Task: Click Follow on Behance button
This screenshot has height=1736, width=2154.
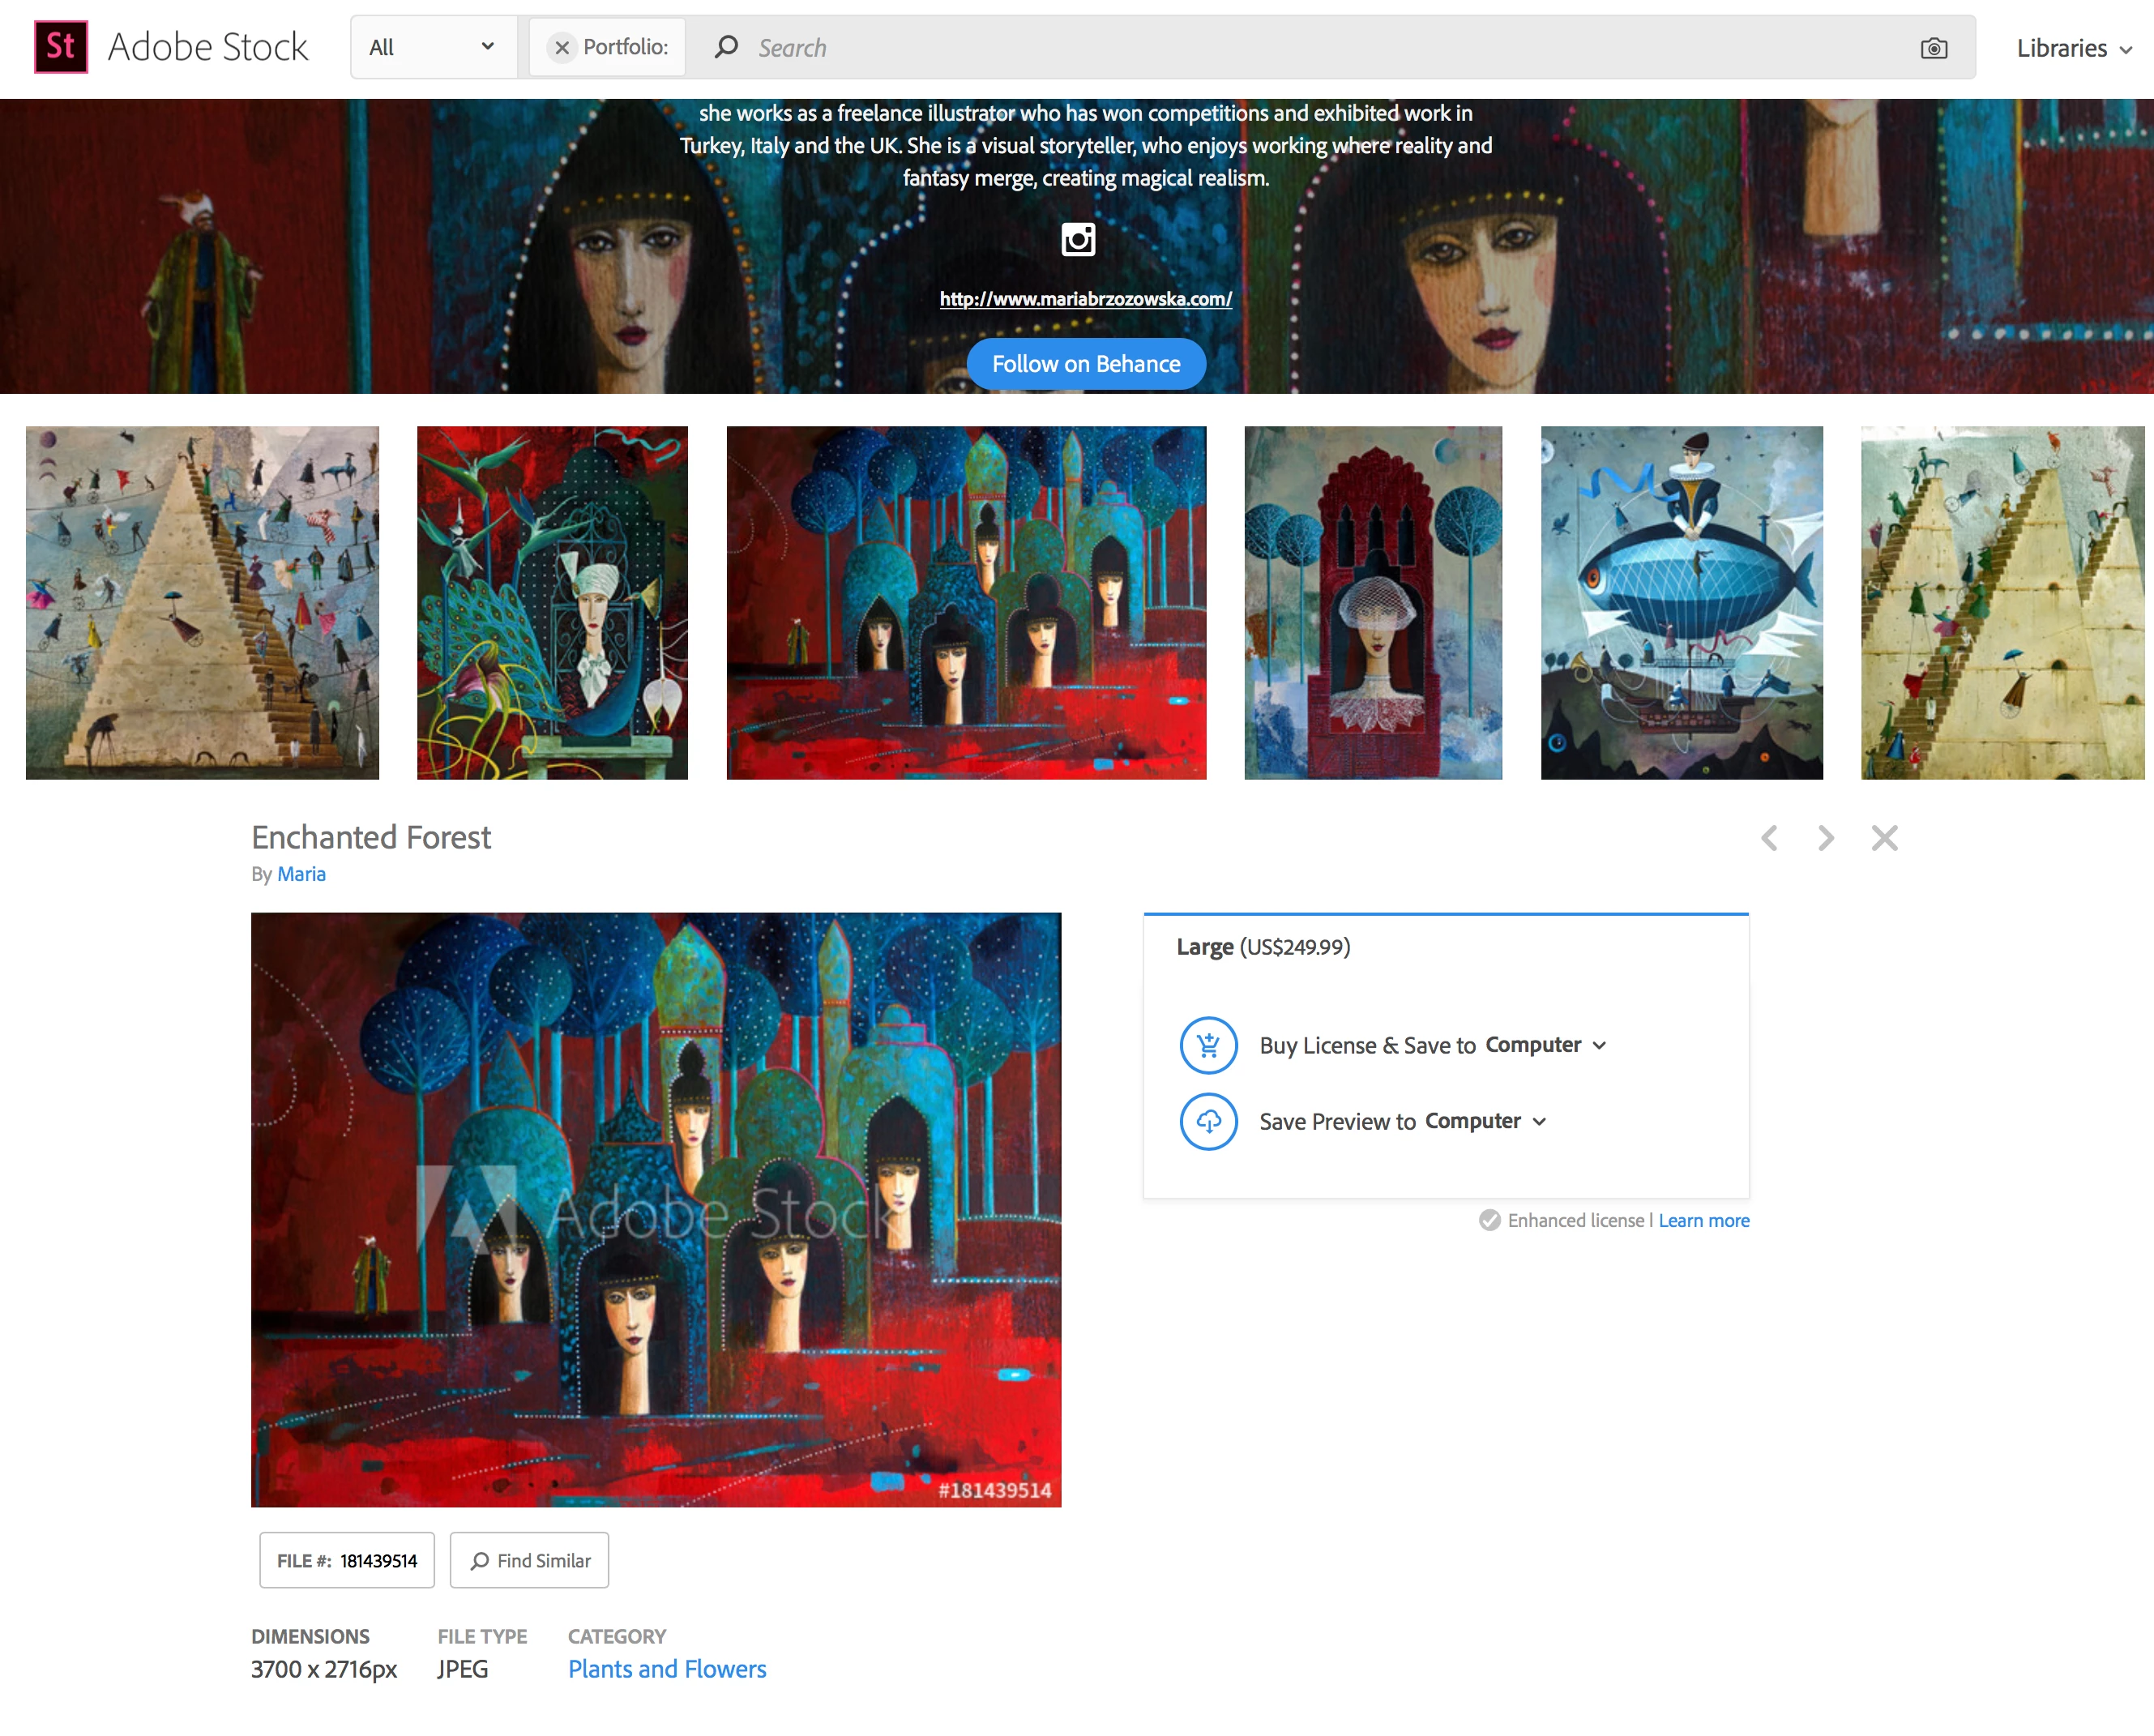Action: coord(1085,364)
